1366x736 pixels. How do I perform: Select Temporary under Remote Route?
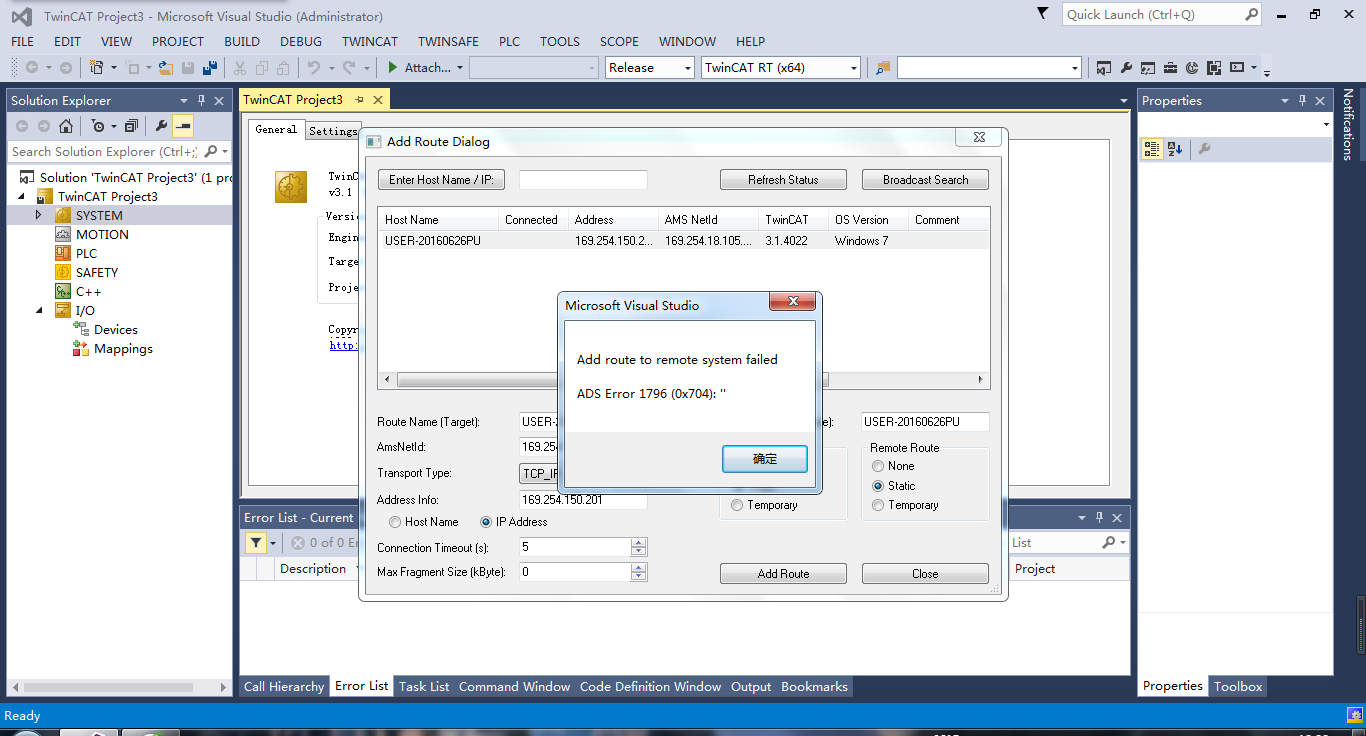click(x=878, y=505)
